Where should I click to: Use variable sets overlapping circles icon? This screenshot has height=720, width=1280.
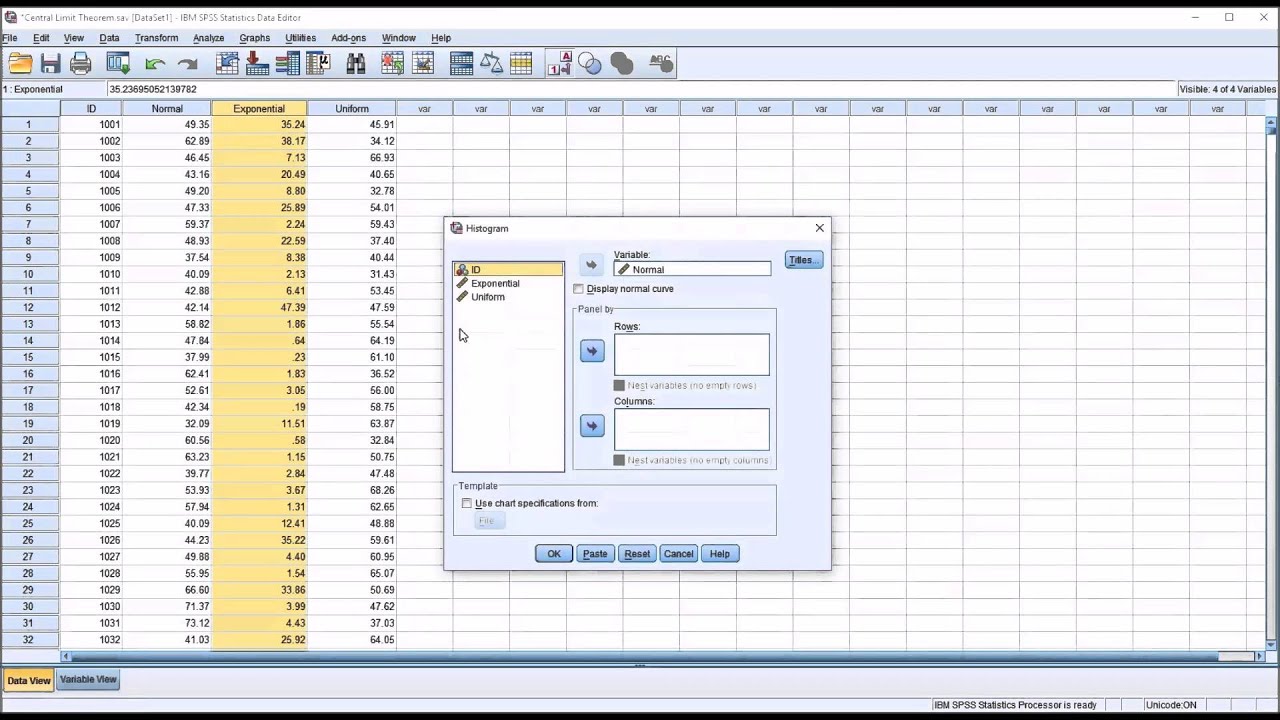pos(590,64)
